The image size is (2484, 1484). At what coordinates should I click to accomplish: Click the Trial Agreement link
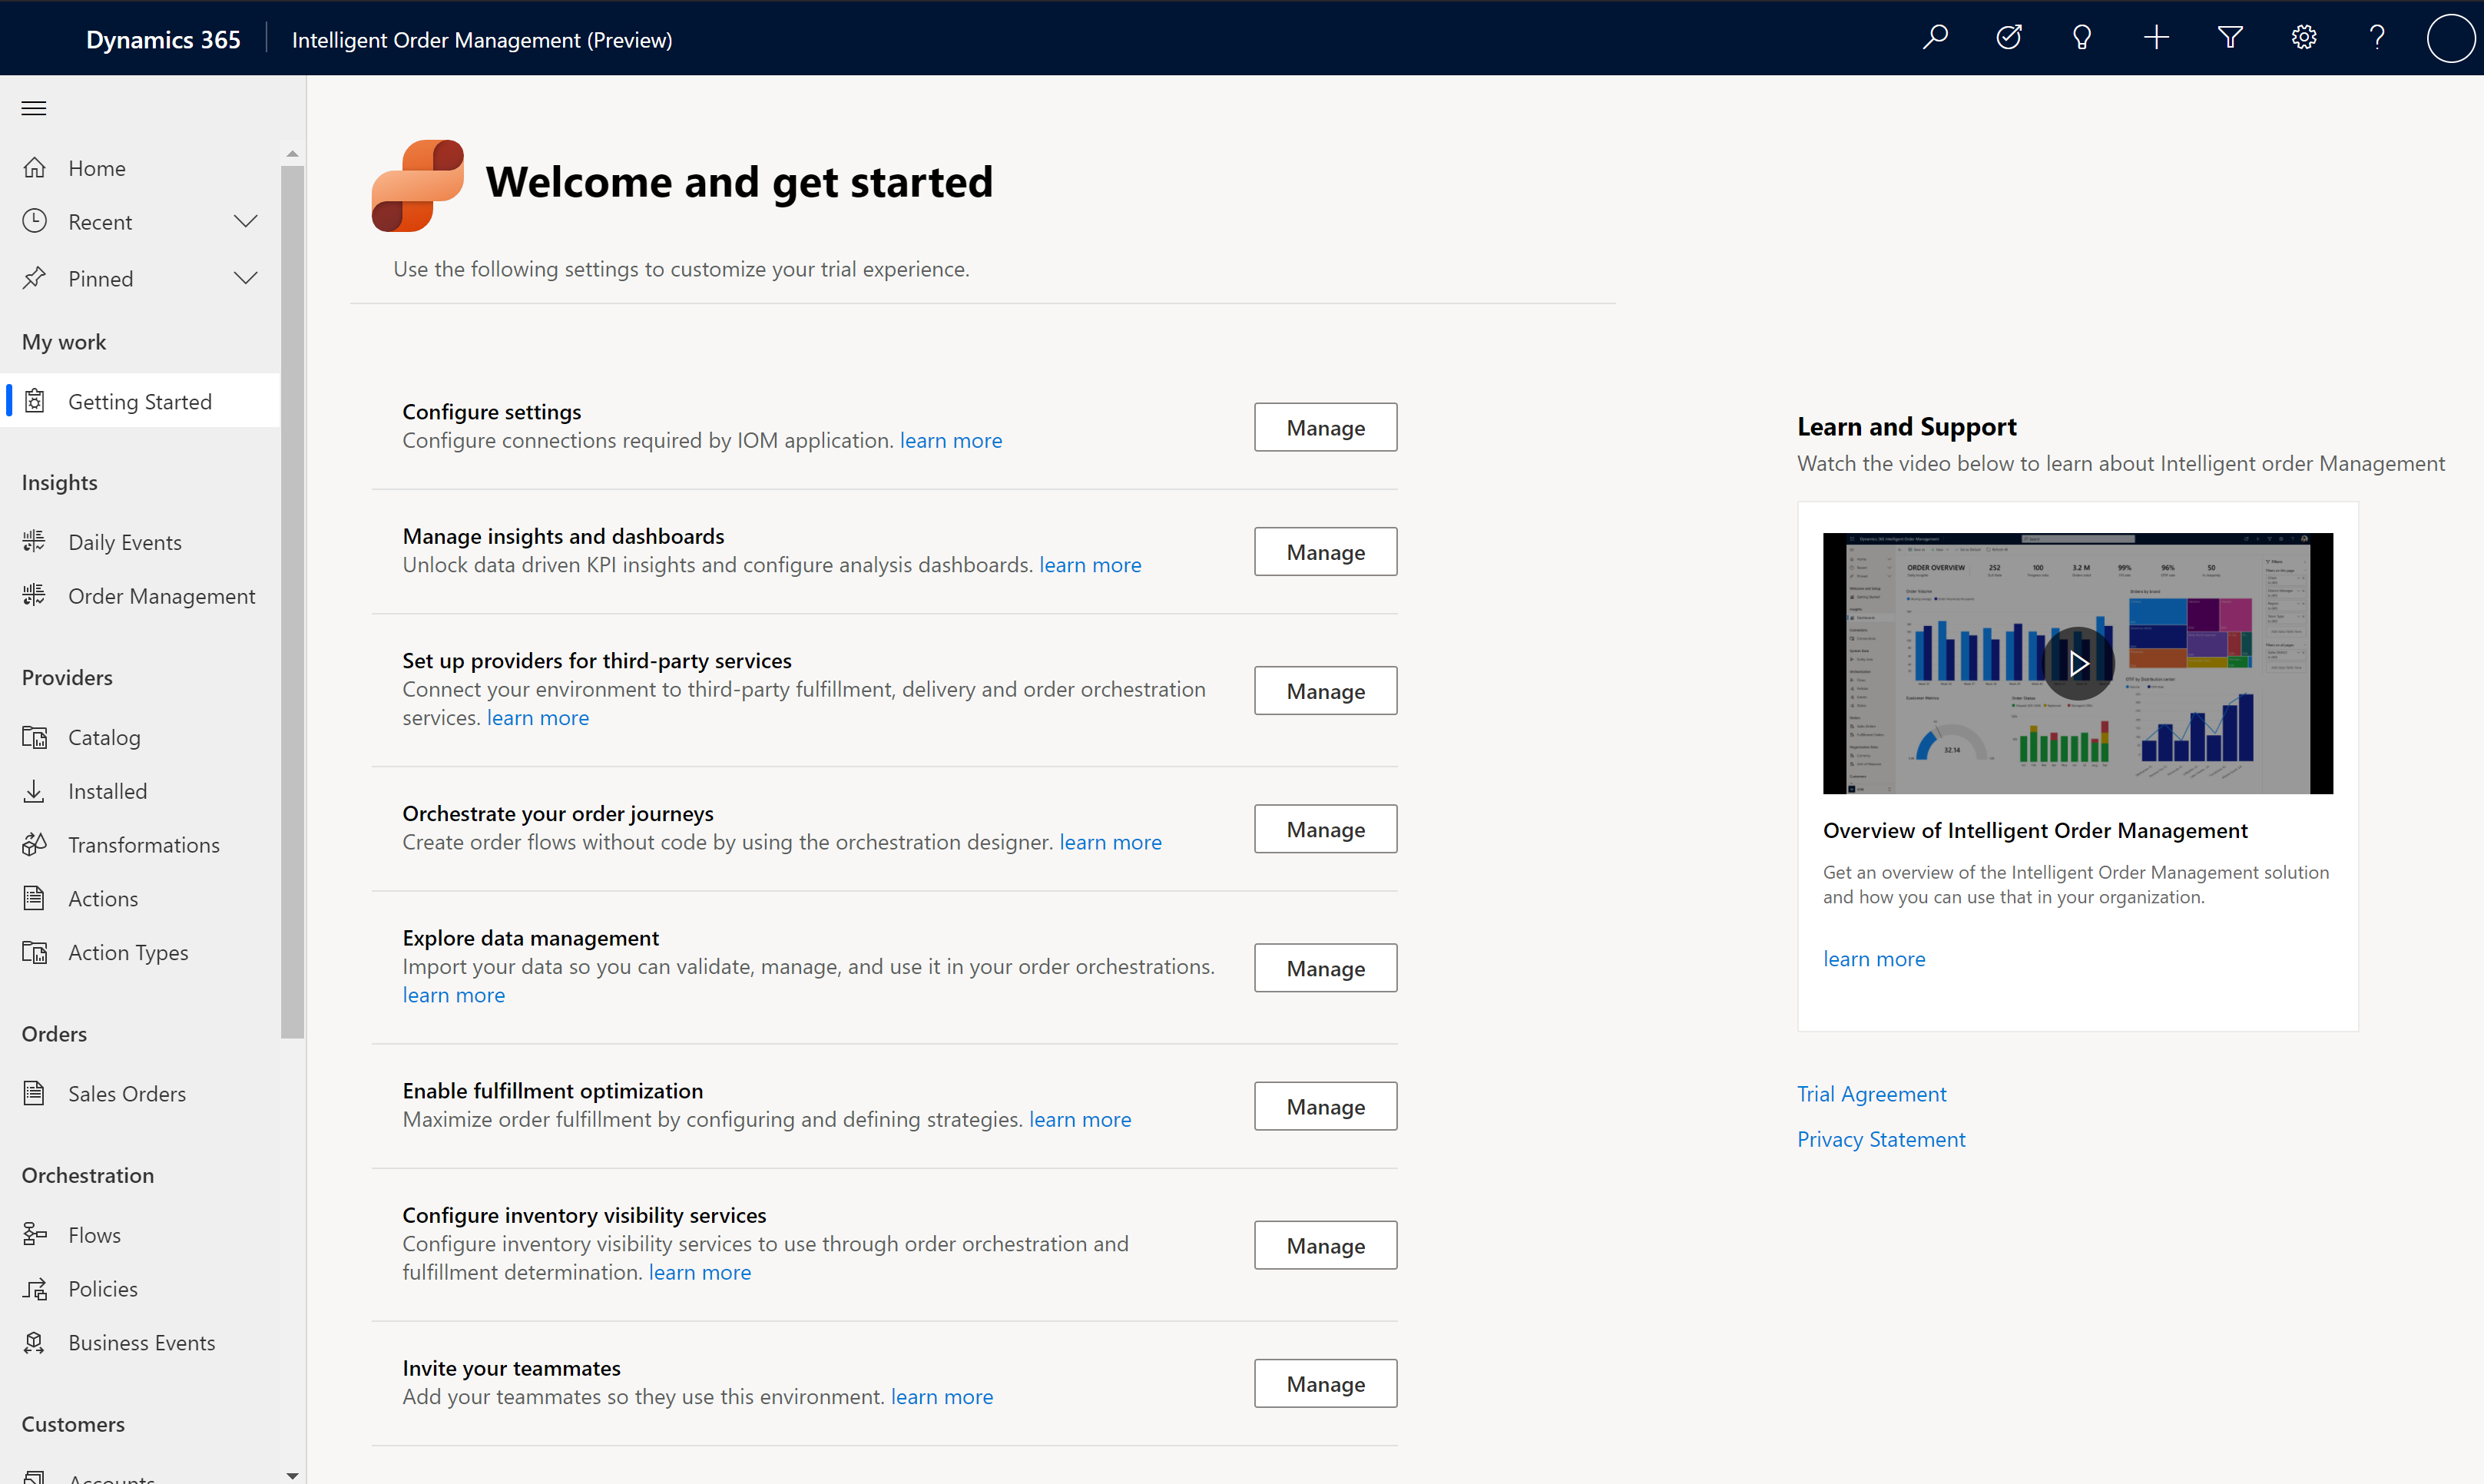pyautogui.click(x=1871, y=1091)
